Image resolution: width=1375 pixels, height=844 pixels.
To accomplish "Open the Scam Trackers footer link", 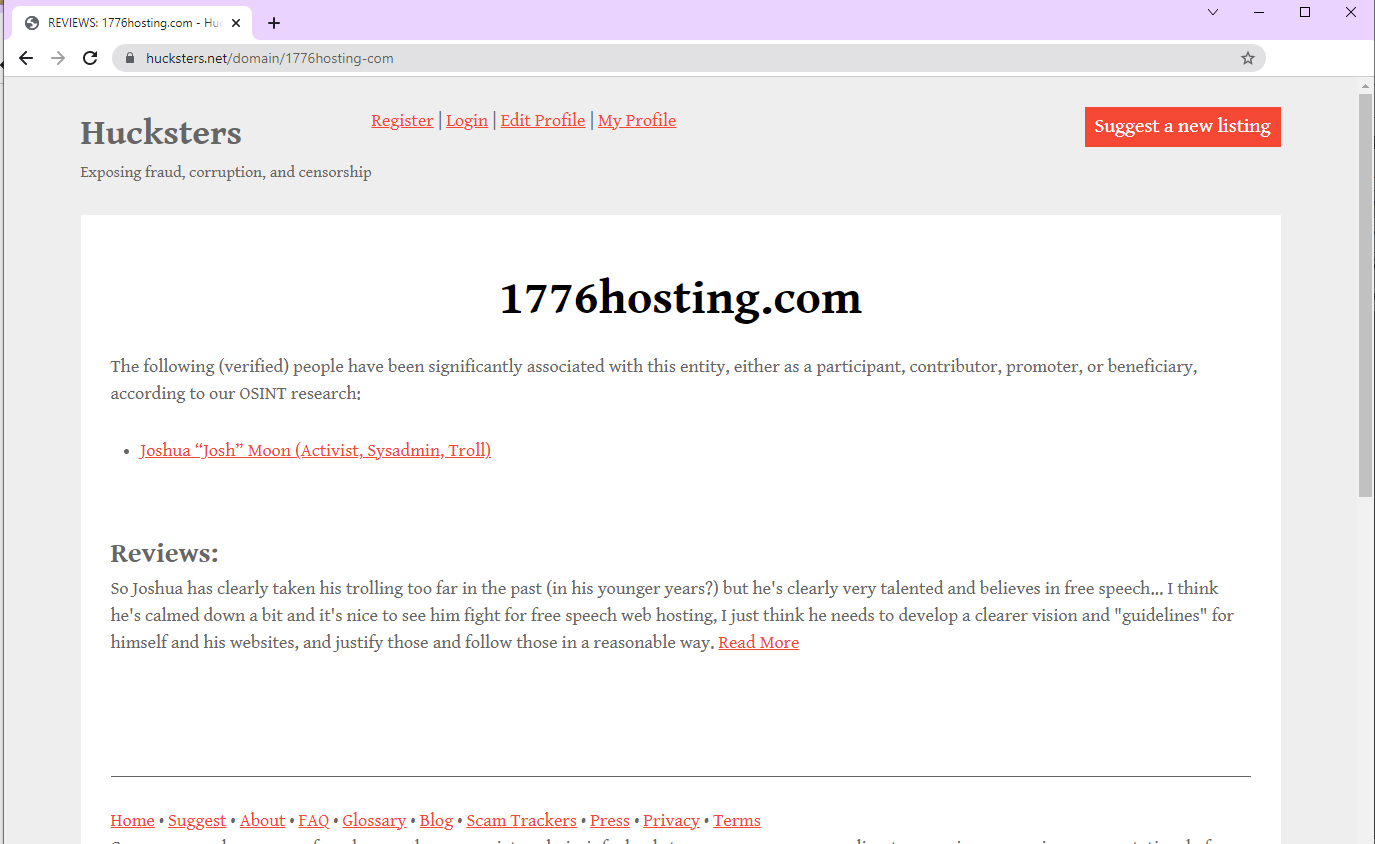I will [x=522, y=820].
